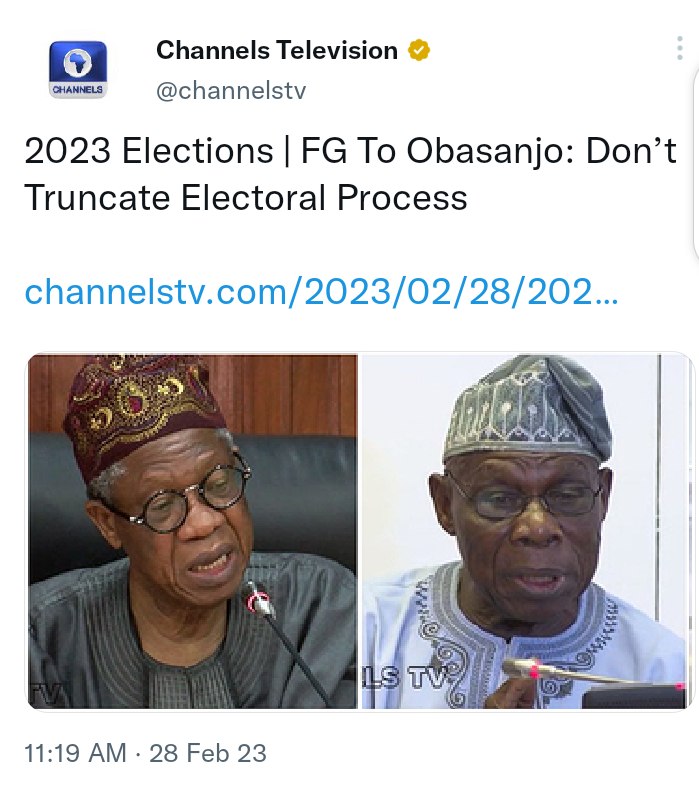This screenshot has height=787, width=699.
Task: Click the 11:19 AM timestamp
Action: [75, 753]
